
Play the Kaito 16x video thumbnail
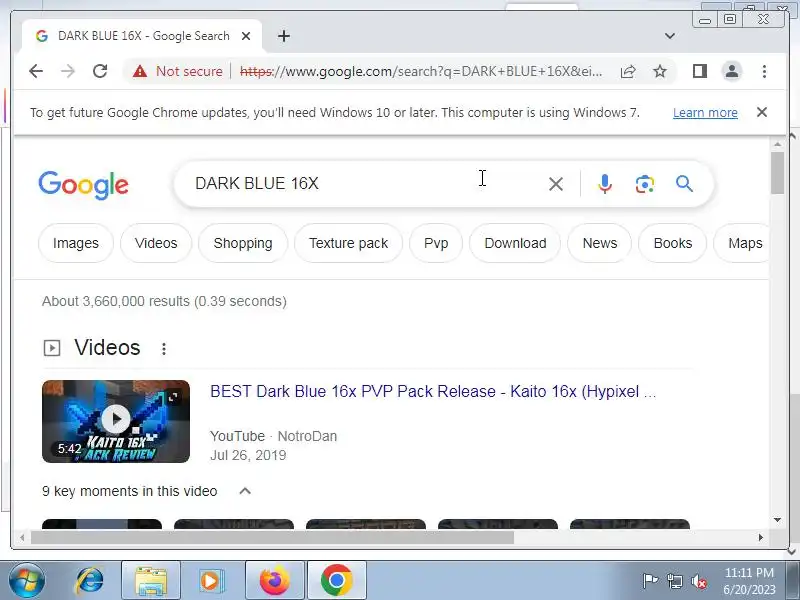coord(116,421)
